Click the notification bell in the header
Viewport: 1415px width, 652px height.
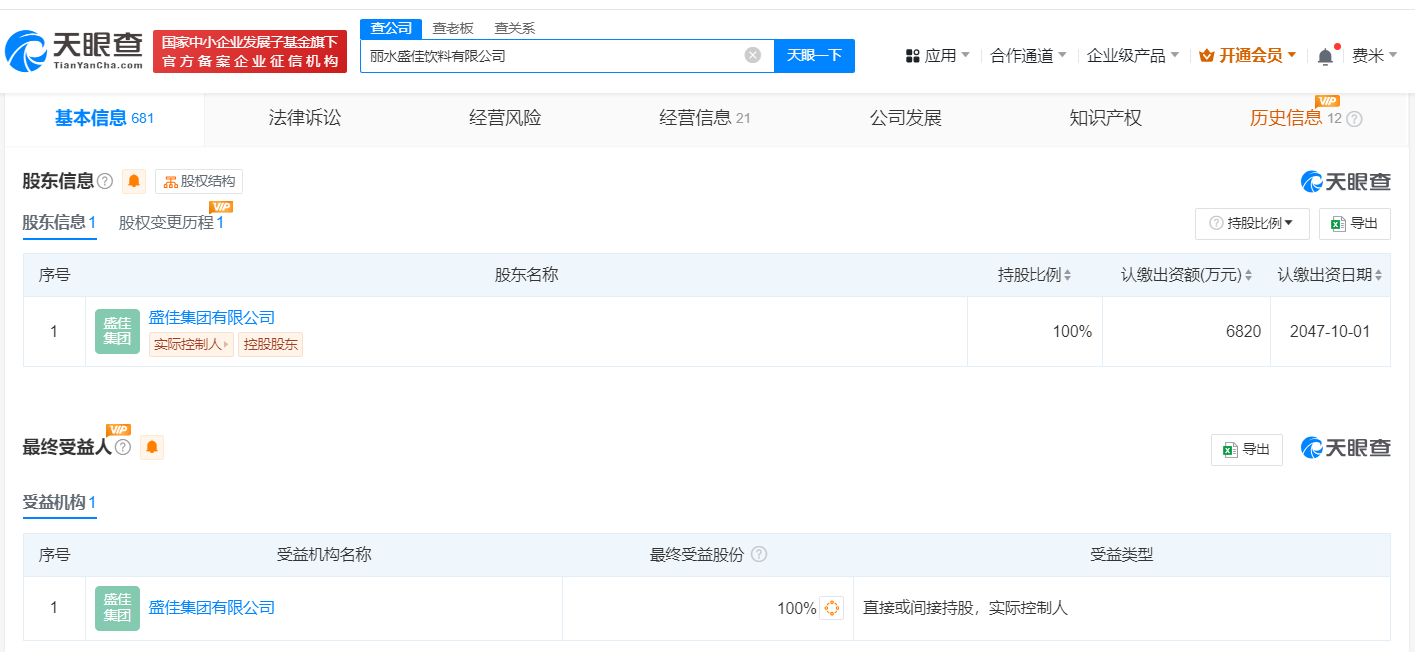pyautogui.click(x=1325, y=56)
